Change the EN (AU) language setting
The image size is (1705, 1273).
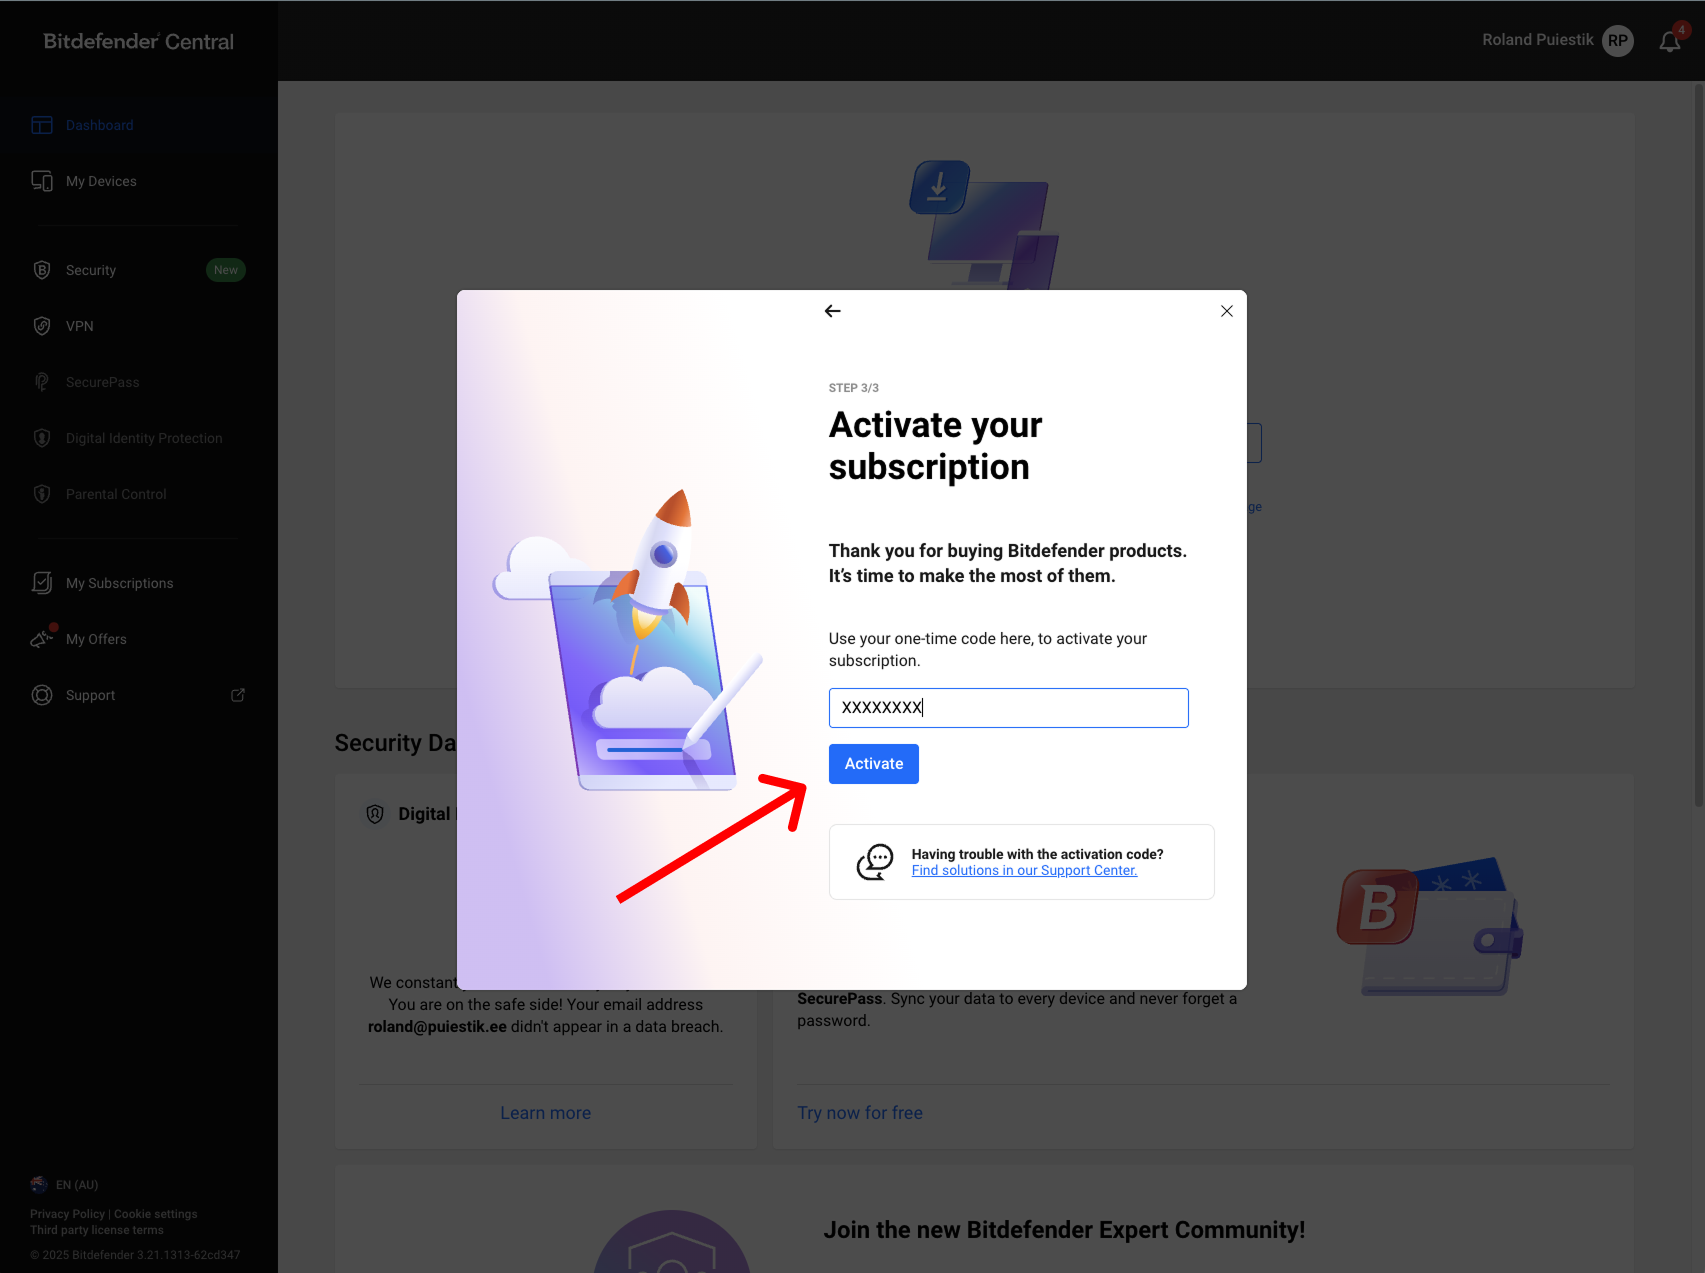click(77, 1185)
